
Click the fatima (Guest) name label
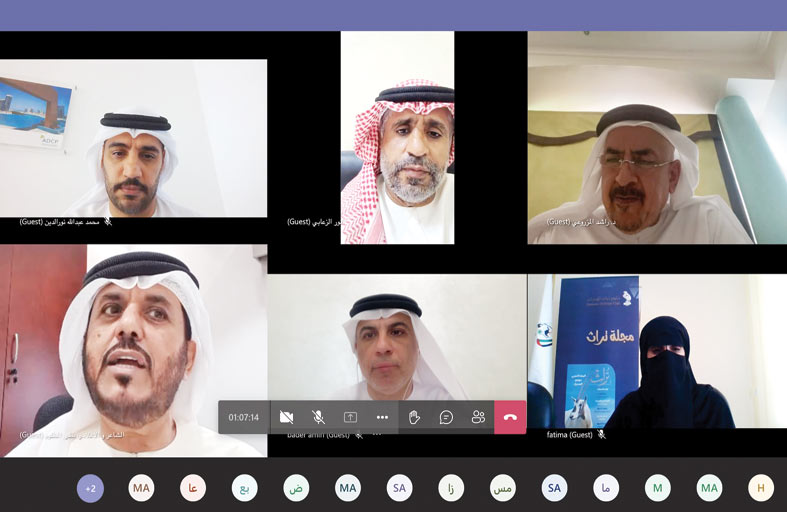click(570, 435)
